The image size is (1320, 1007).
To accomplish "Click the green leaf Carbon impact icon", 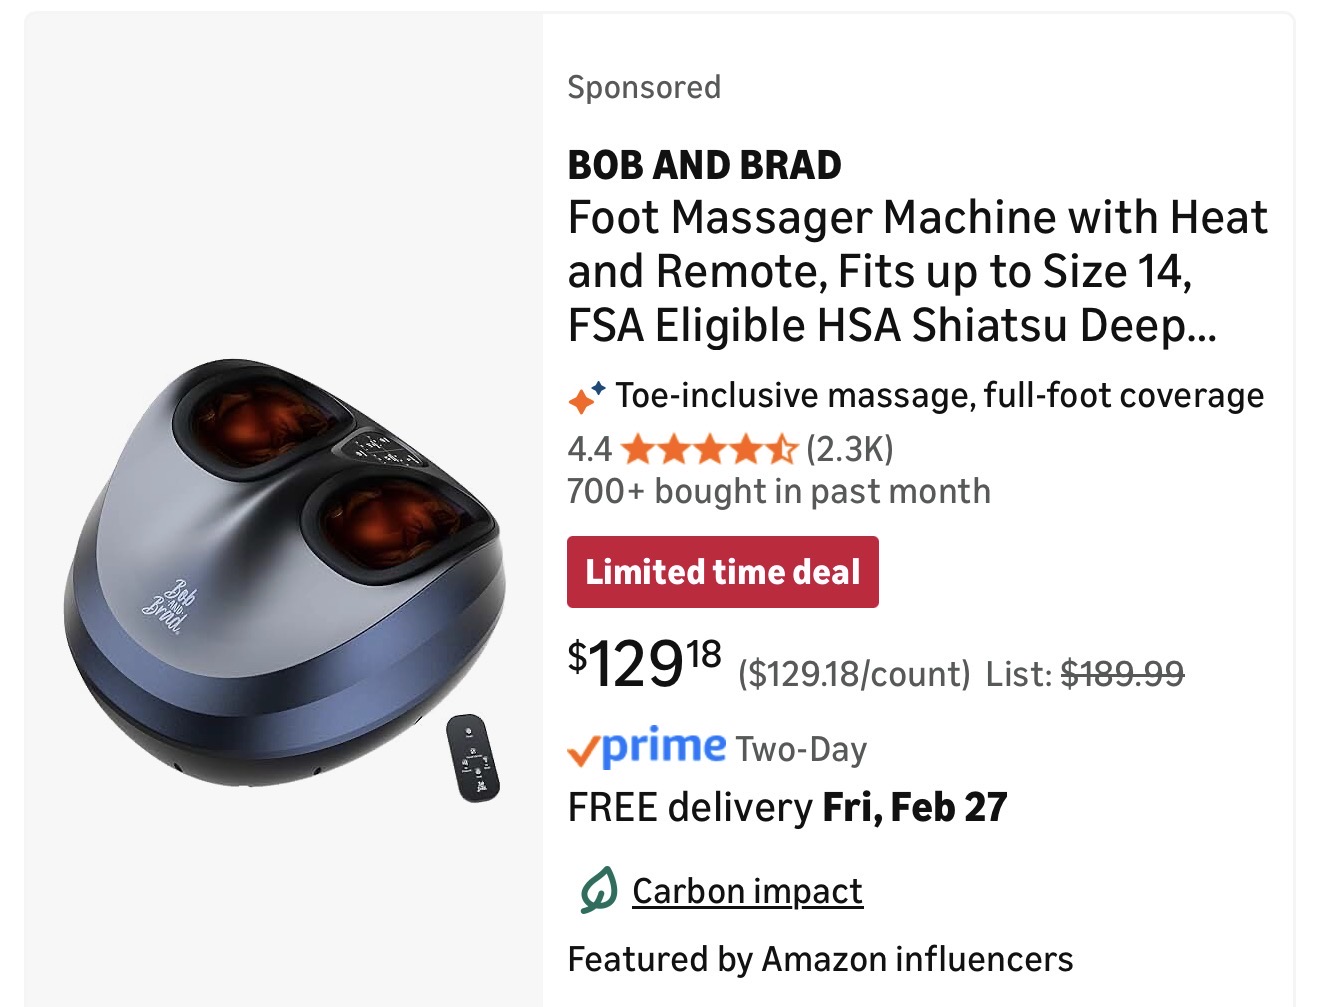I will [x=598, y=891].
